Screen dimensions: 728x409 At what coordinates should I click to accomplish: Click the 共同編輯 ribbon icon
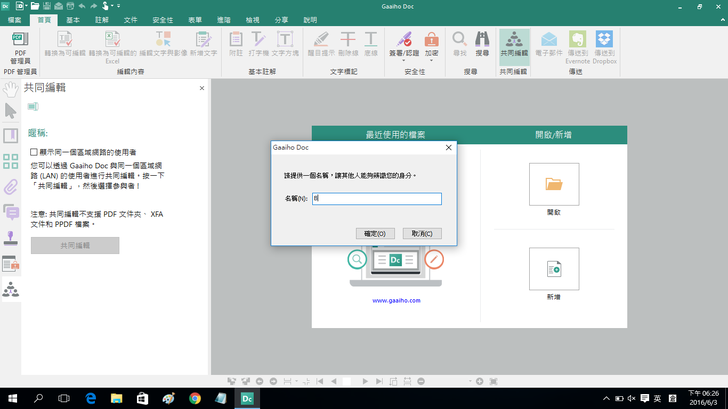click(514, 47)
